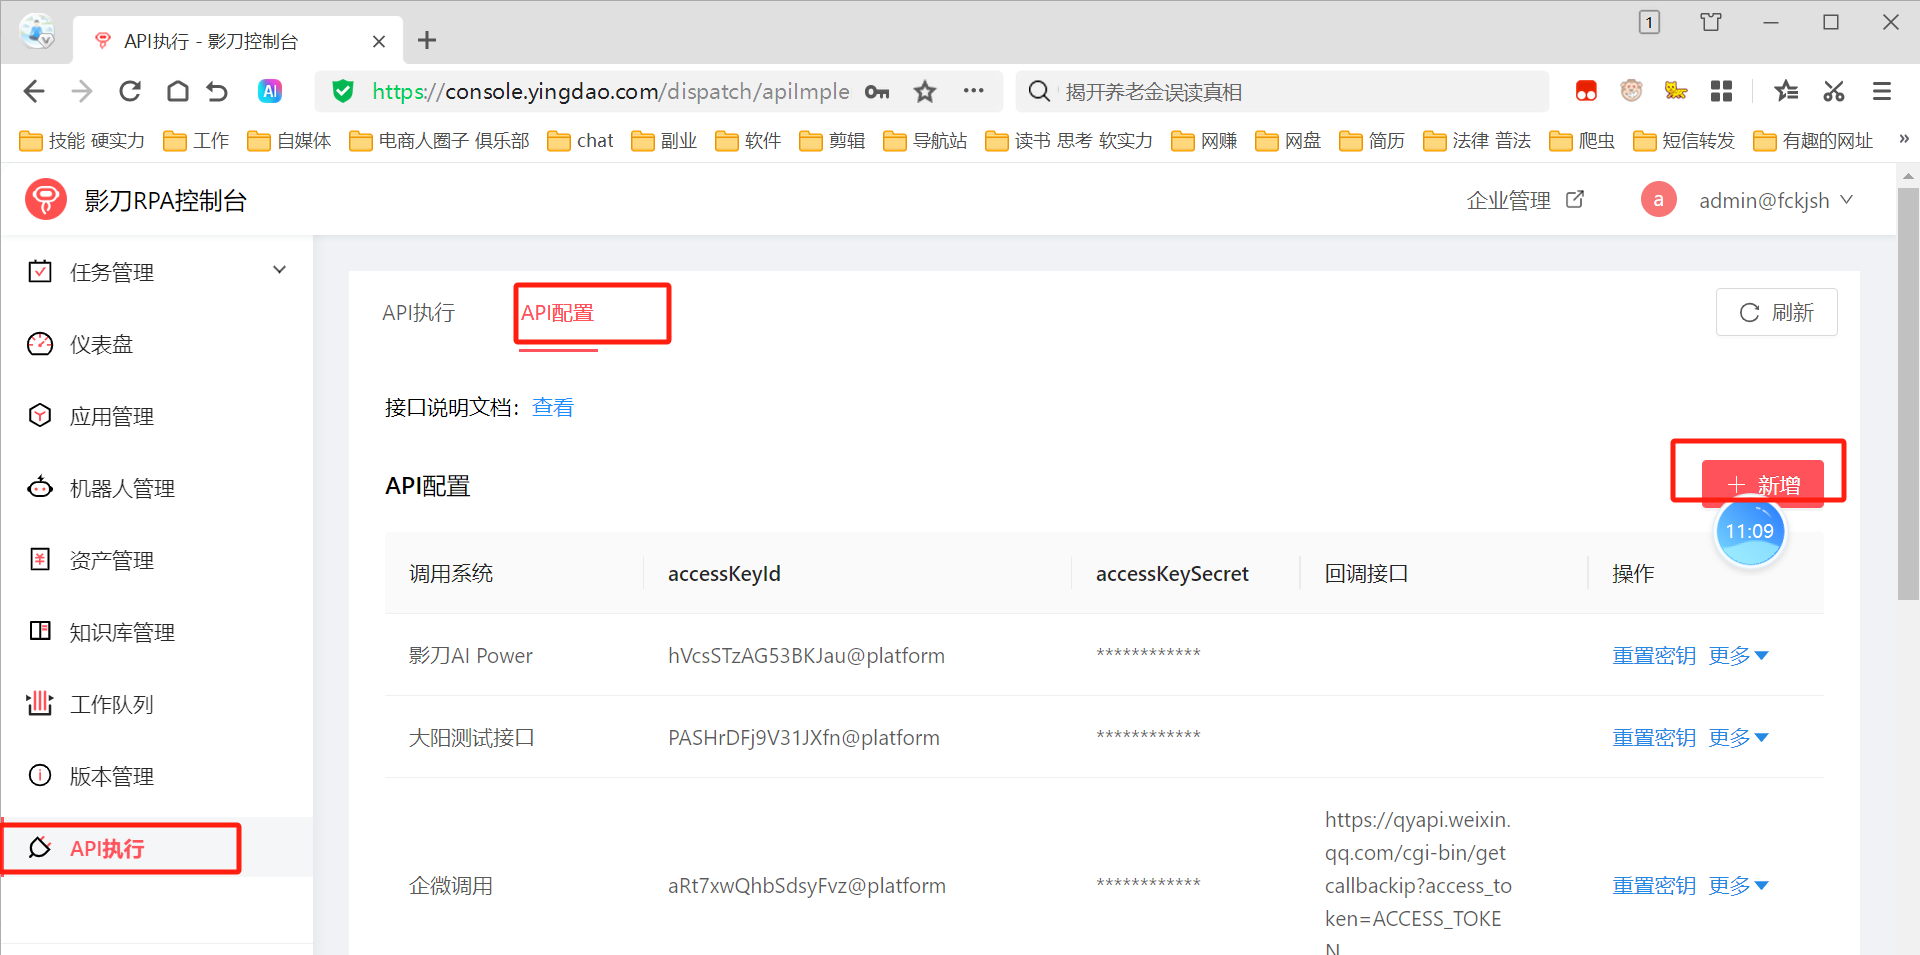The height and width of the screenshot is (955, 1920).
Task: Open 仪表盘 in the sidebar
Action: click(x=158, y=344)
